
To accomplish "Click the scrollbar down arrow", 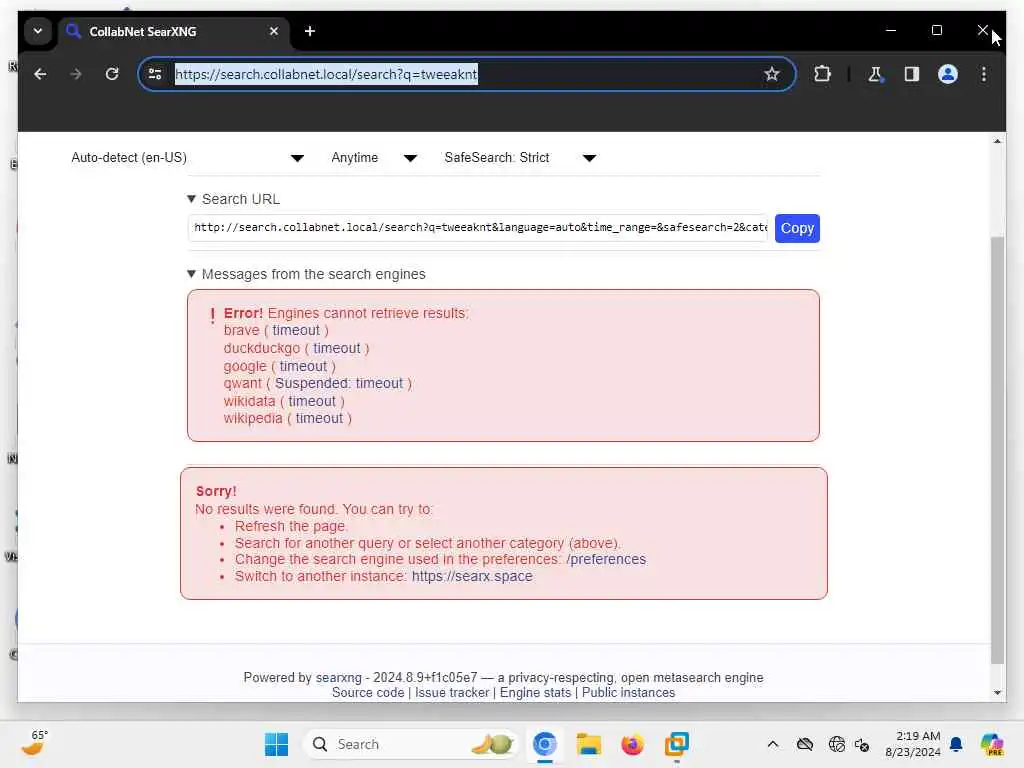I will 997,692.
